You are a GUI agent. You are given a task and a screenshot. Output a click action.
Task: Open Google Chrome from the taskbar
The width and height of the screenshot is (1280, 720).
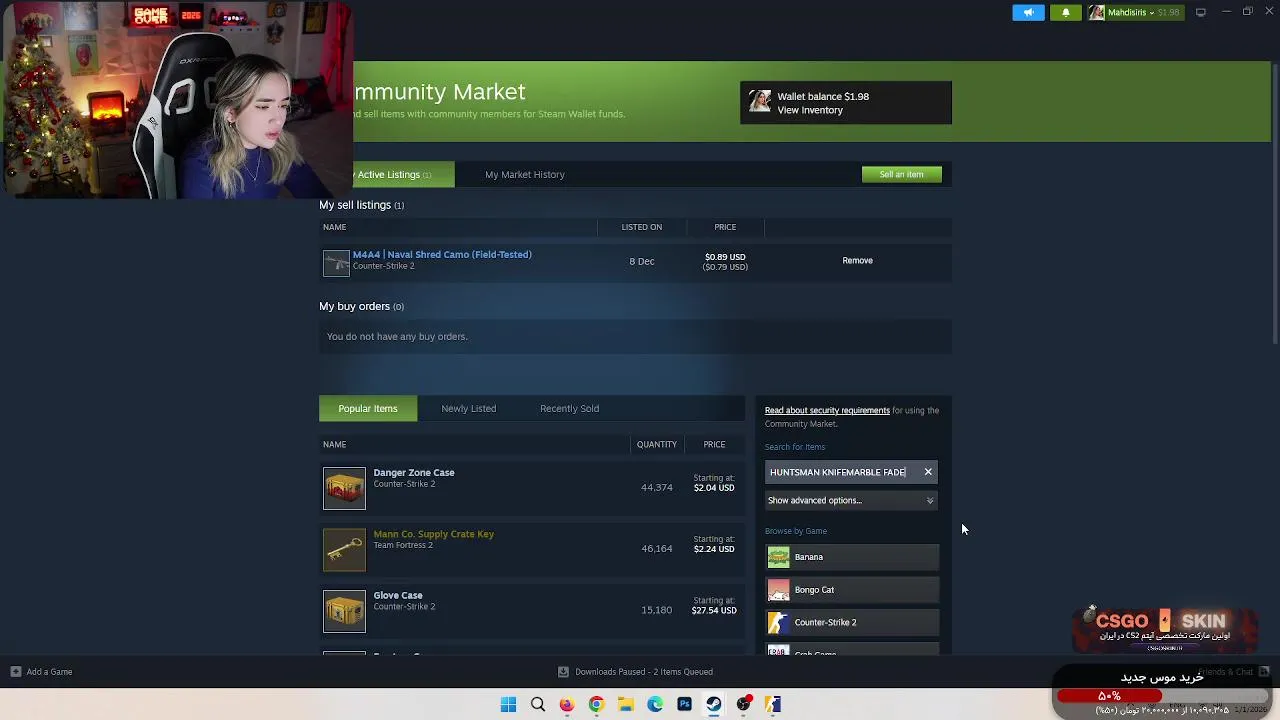tap(596, 704)
